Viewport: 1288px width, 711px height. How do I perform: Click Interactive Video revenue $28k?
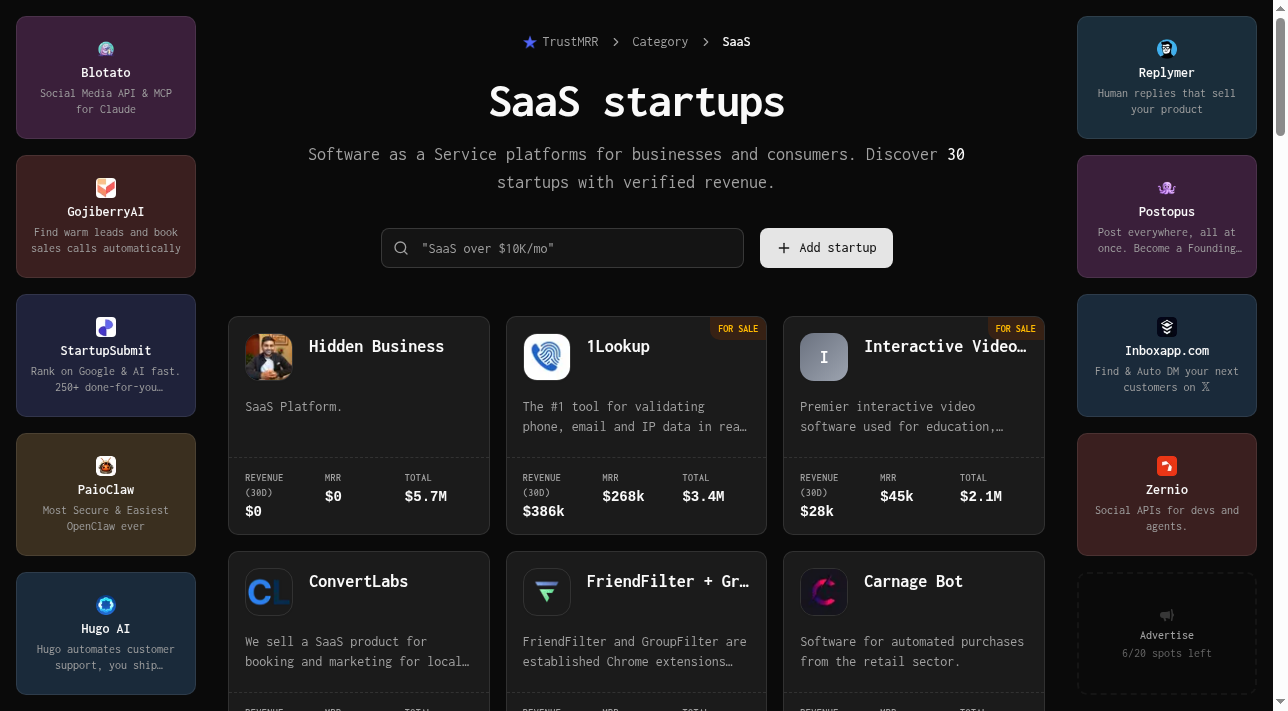(x=817, y=511)
